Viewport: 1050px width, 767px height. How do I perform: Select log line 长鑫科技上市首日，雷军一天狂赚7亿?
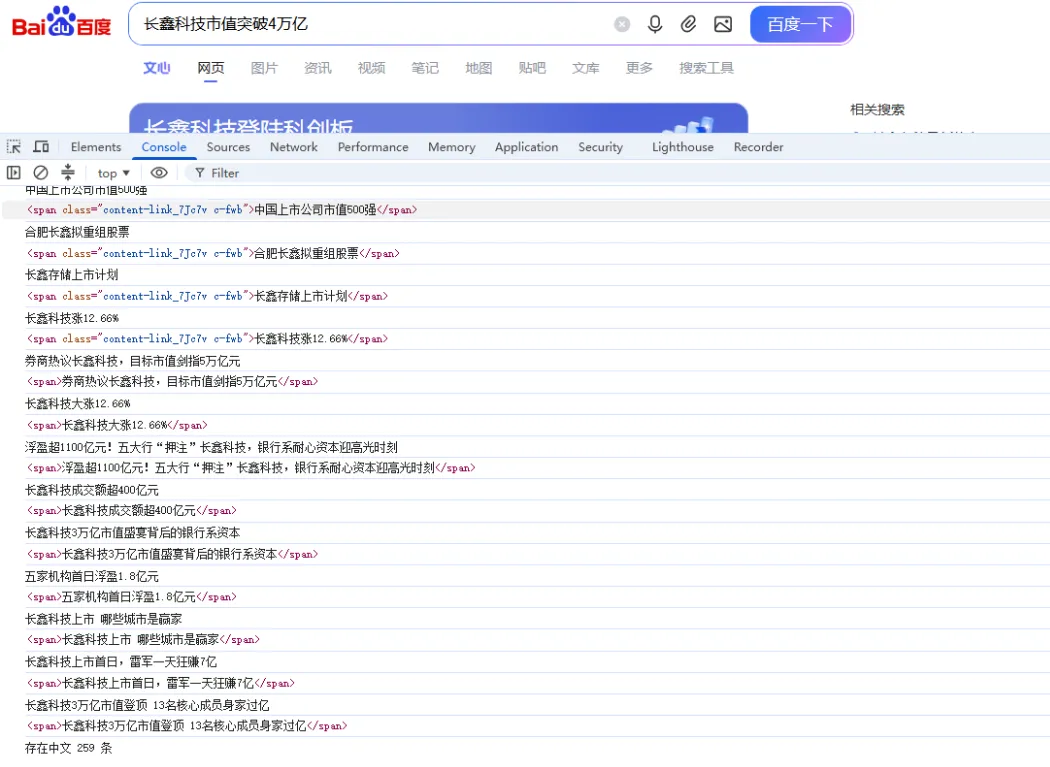pyautogui.click(x=121, y=662)
